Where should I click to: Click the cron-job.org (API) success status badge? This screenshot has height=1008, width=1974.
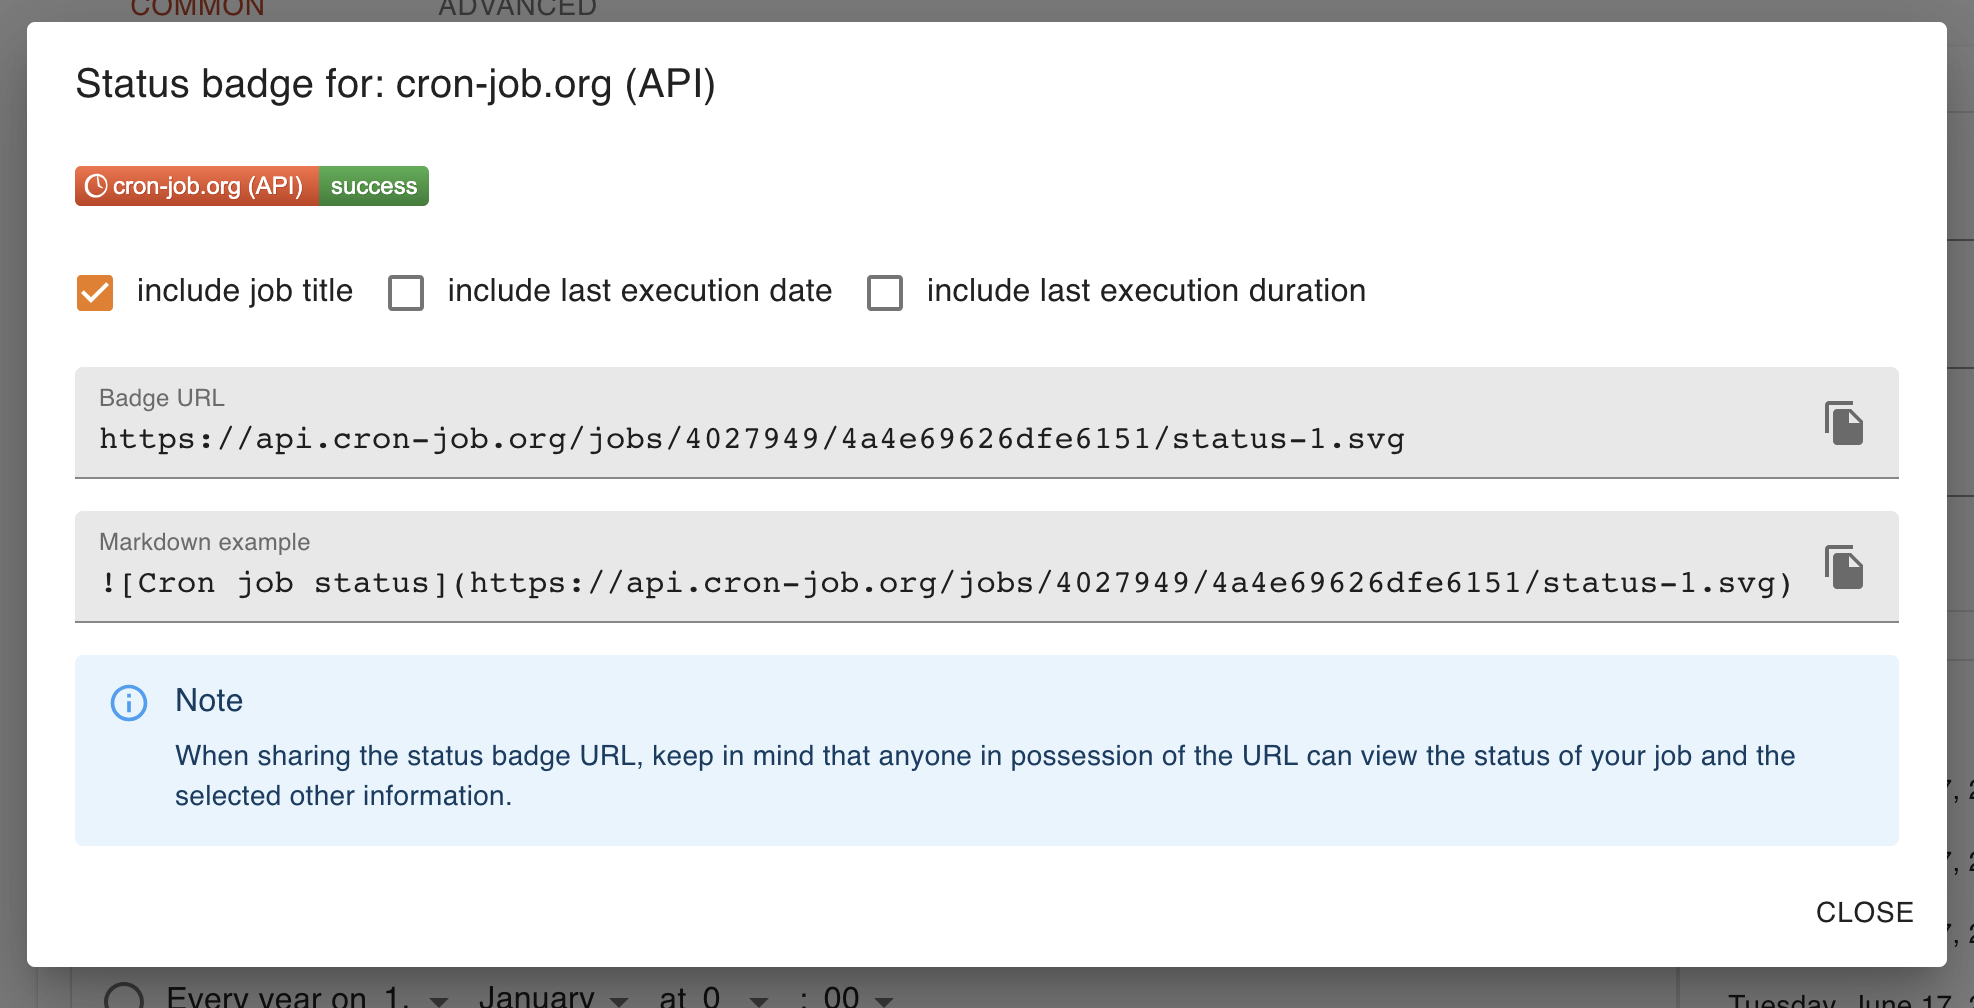tap(252, 186)
